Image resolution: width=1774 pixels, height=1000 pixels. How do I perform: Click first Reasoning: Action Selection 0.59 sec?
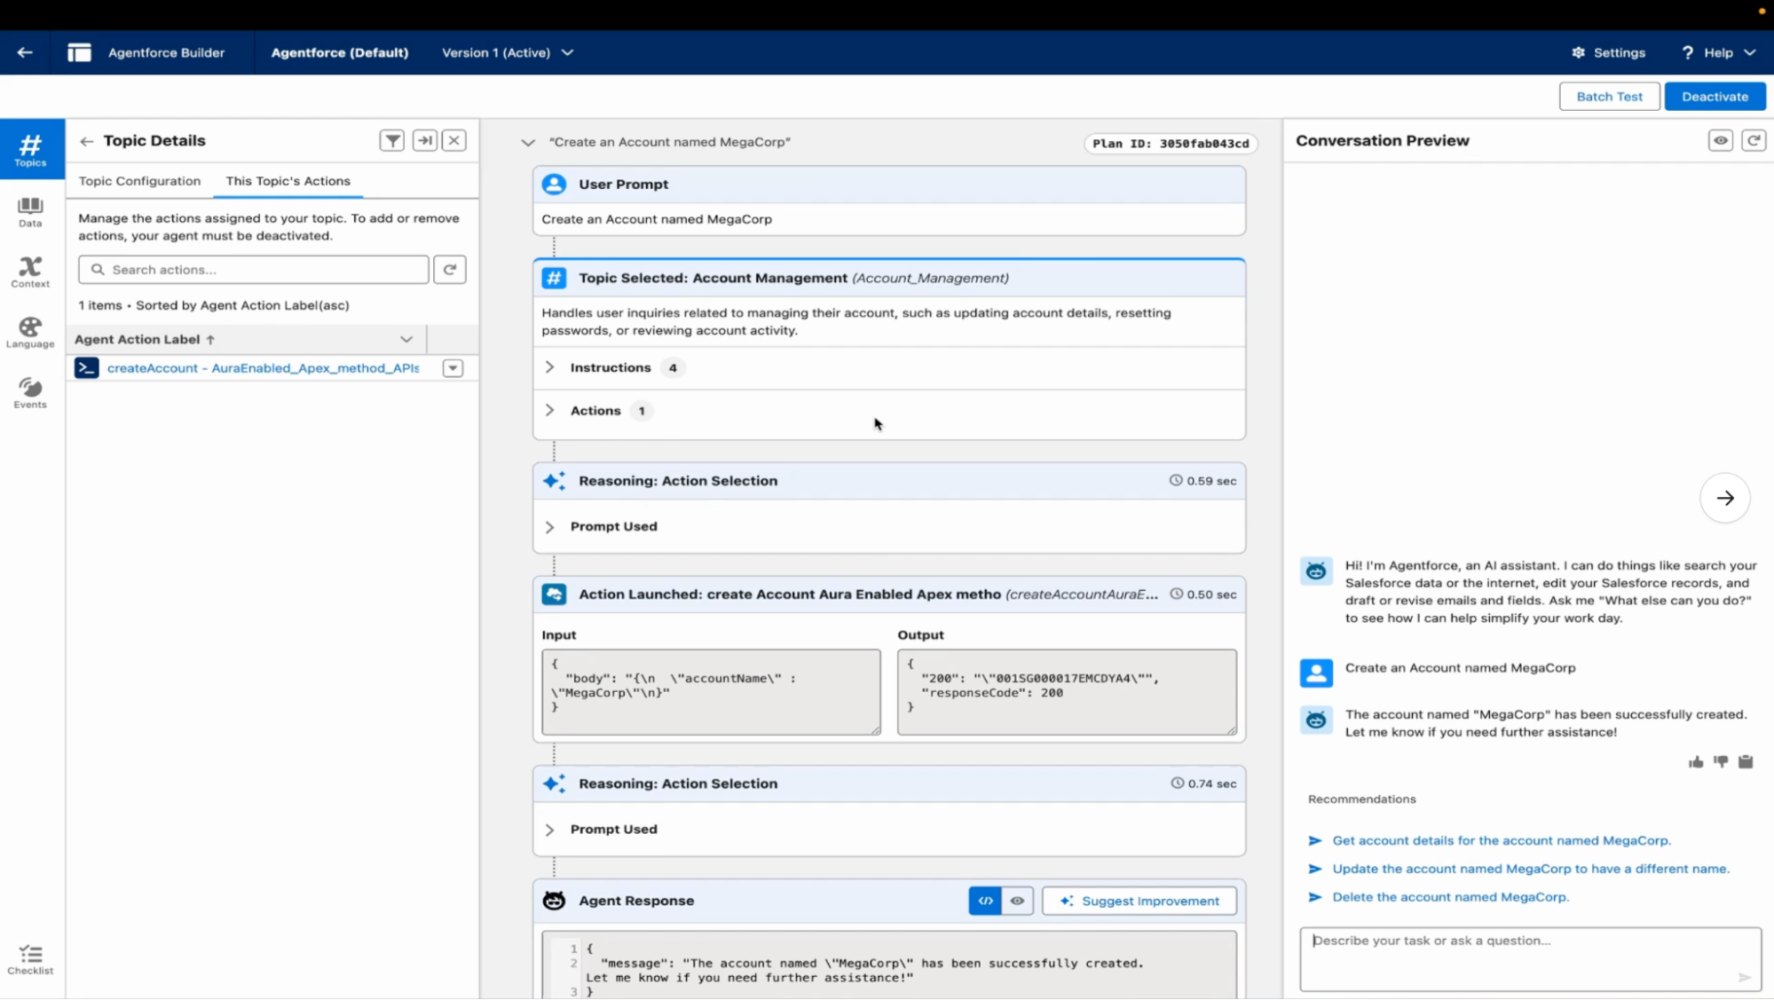(x=889, y=481)
